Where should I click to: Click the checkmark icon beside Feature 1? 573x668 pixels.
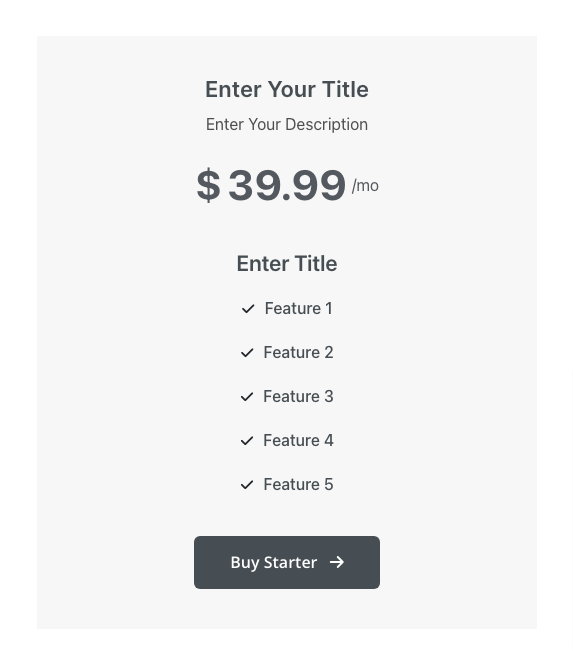(x=248, y=309)
